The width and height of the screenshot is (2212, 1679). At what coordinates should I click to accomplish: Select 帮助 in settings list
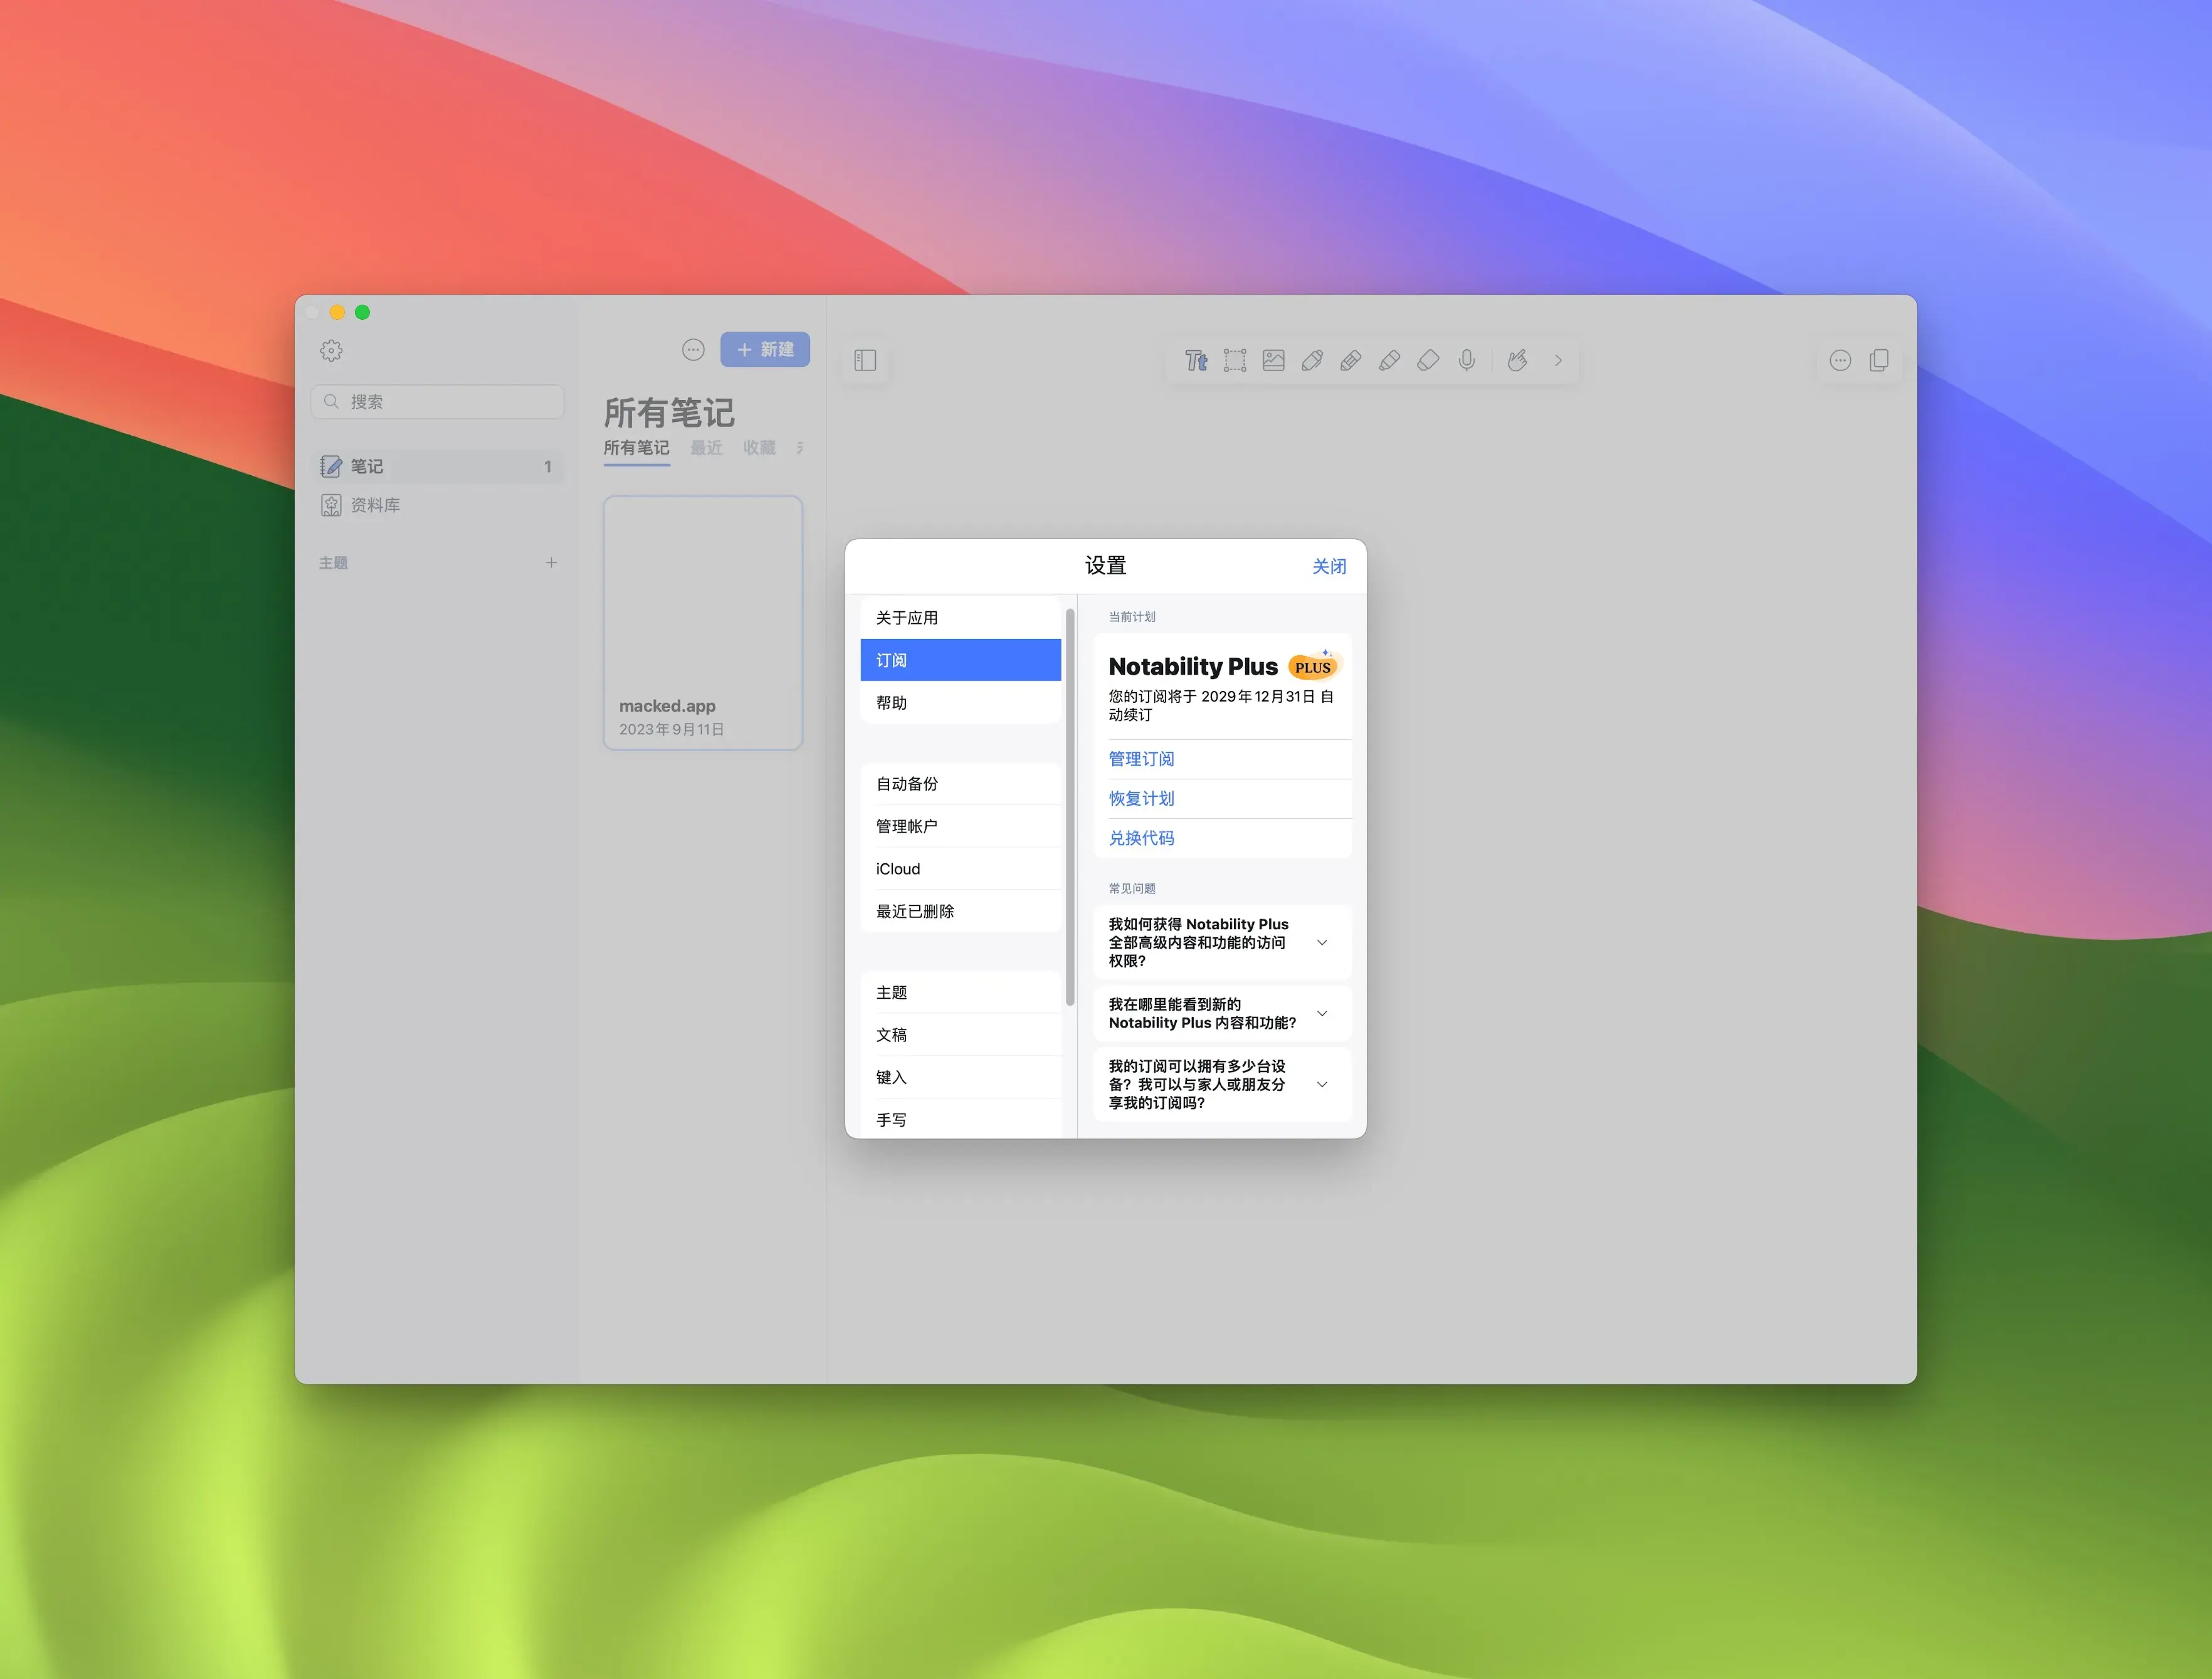click(x=960, y=703)
